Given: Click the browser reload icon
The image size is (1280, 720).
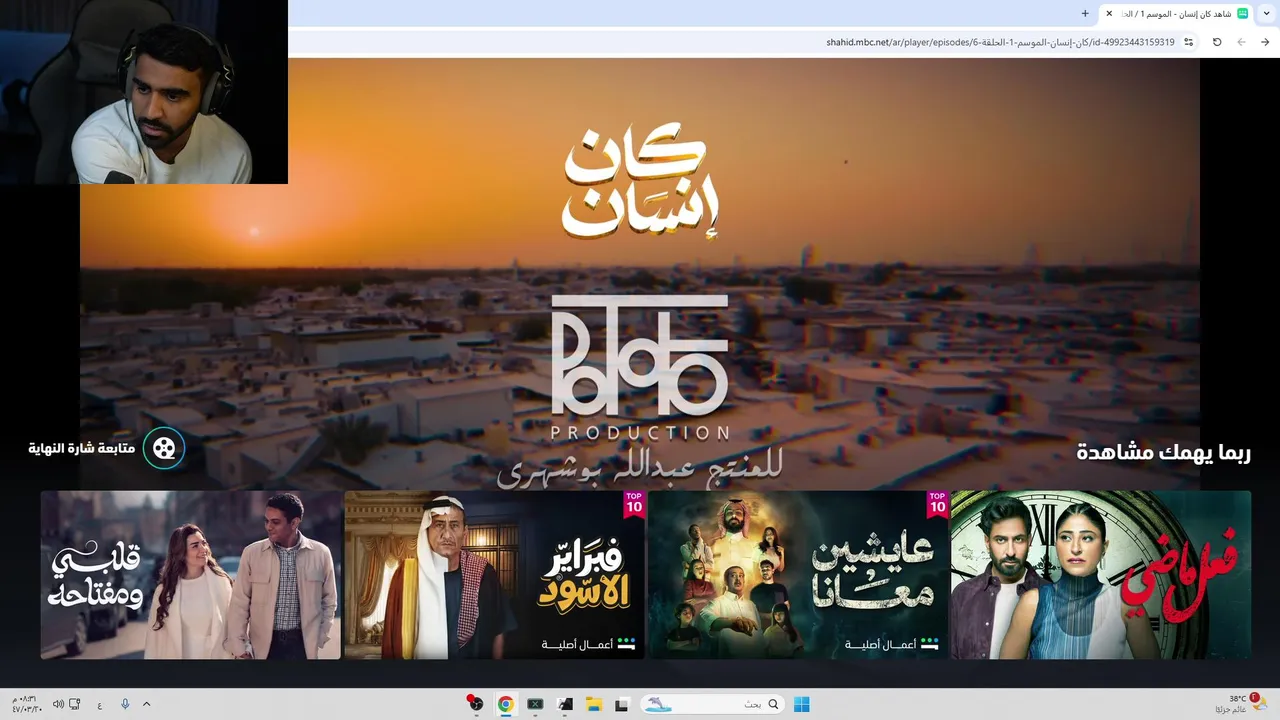Looking at the screenshot, I should (1217, 42).
